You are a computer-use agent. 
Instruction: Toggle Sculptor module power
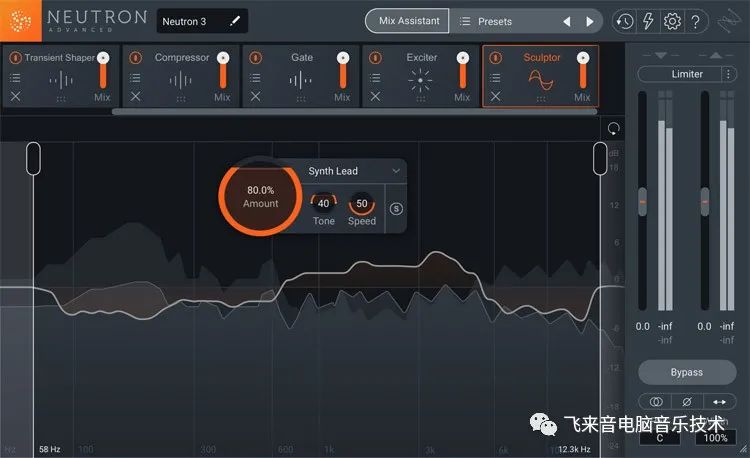click(x=496, y=57)
